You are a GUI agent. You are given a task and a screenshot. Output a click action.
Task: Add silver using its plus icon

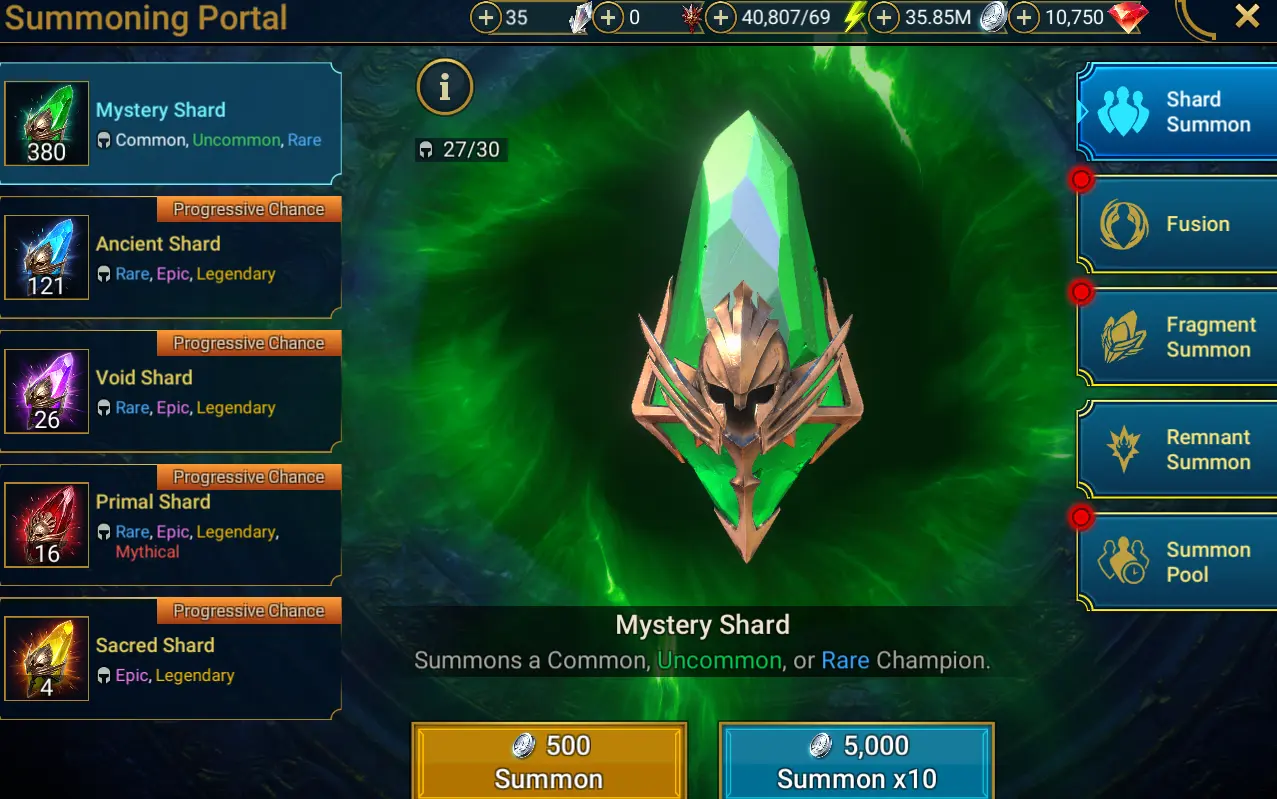[883, 17]
